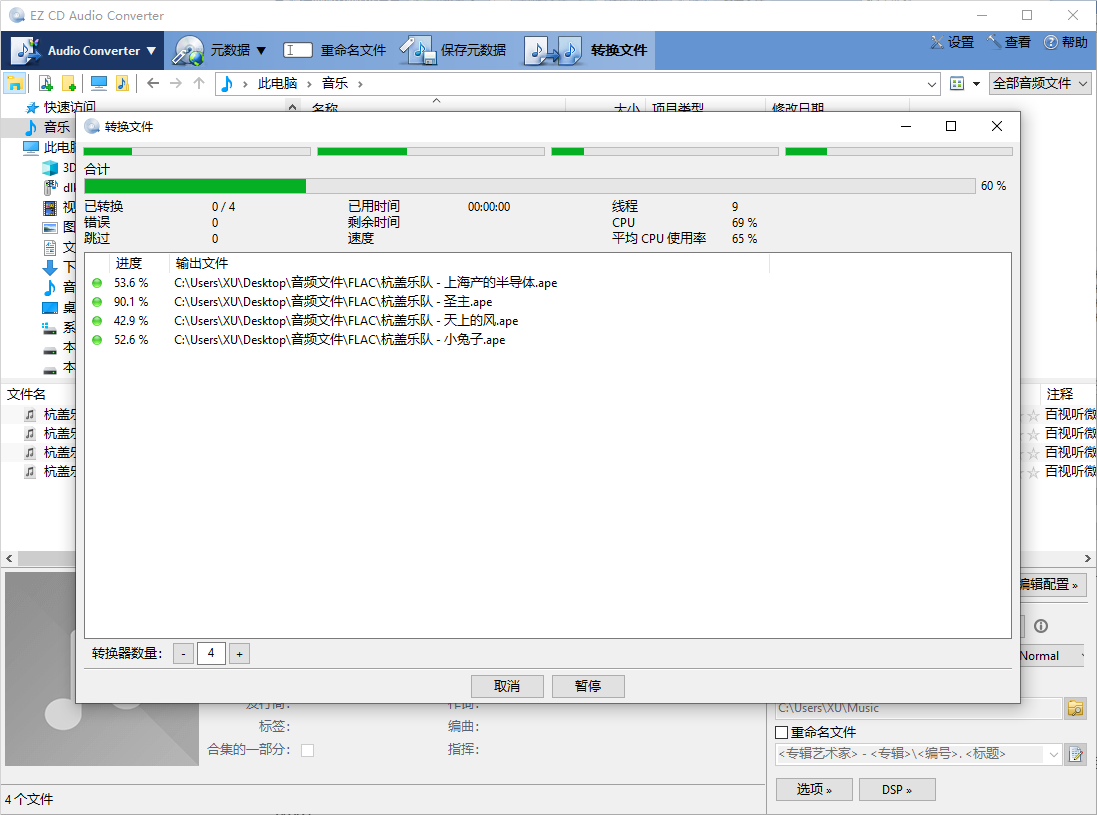
Task: Click the folder browse icon beside output path
Action: [1075, 708]
